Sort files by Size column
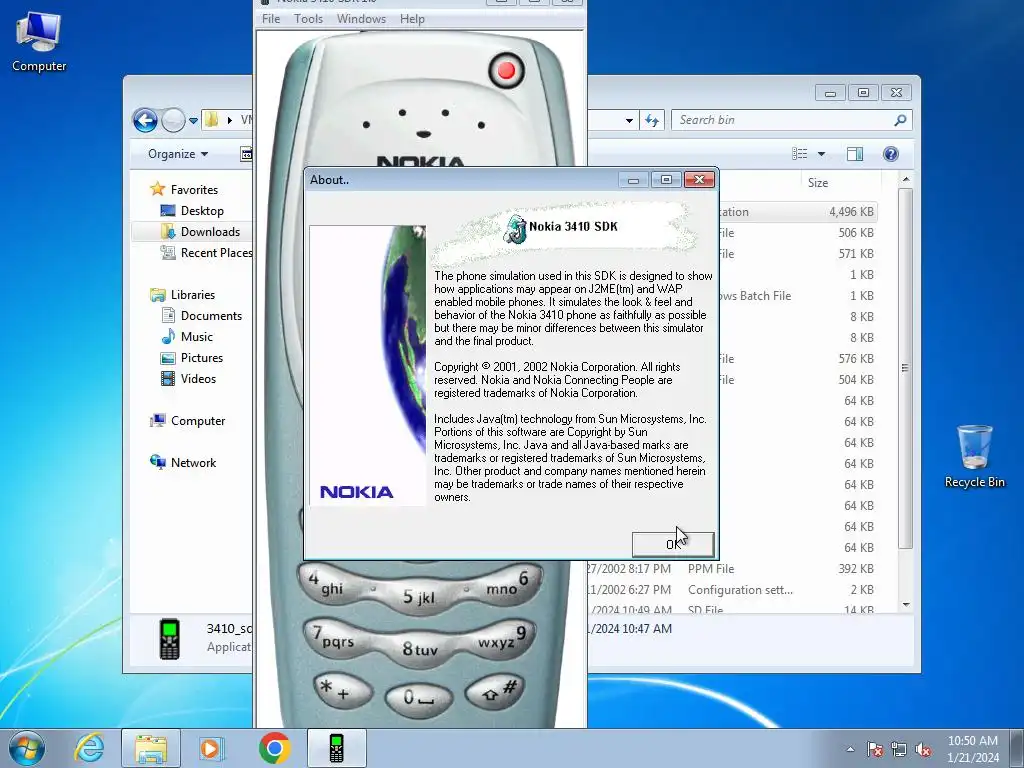 click(818, 183)
